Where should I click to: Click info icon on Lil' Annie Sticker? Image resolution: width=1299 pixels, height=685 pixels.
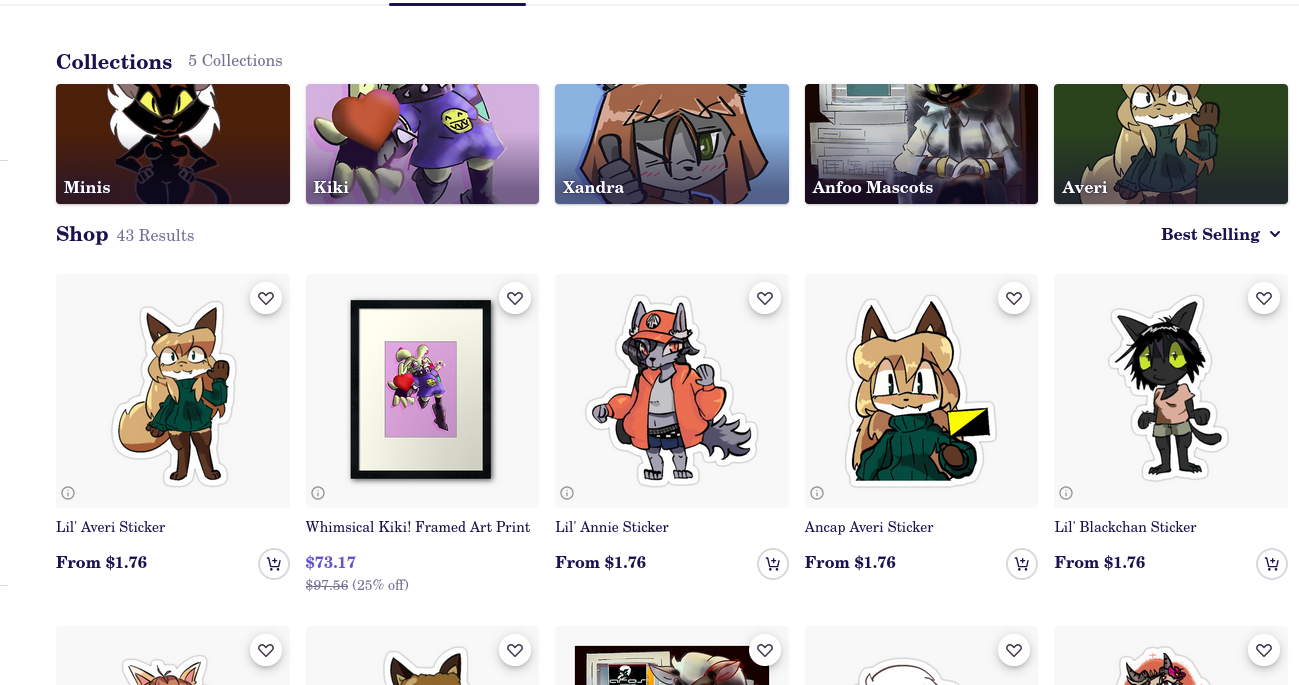point(567,493)
